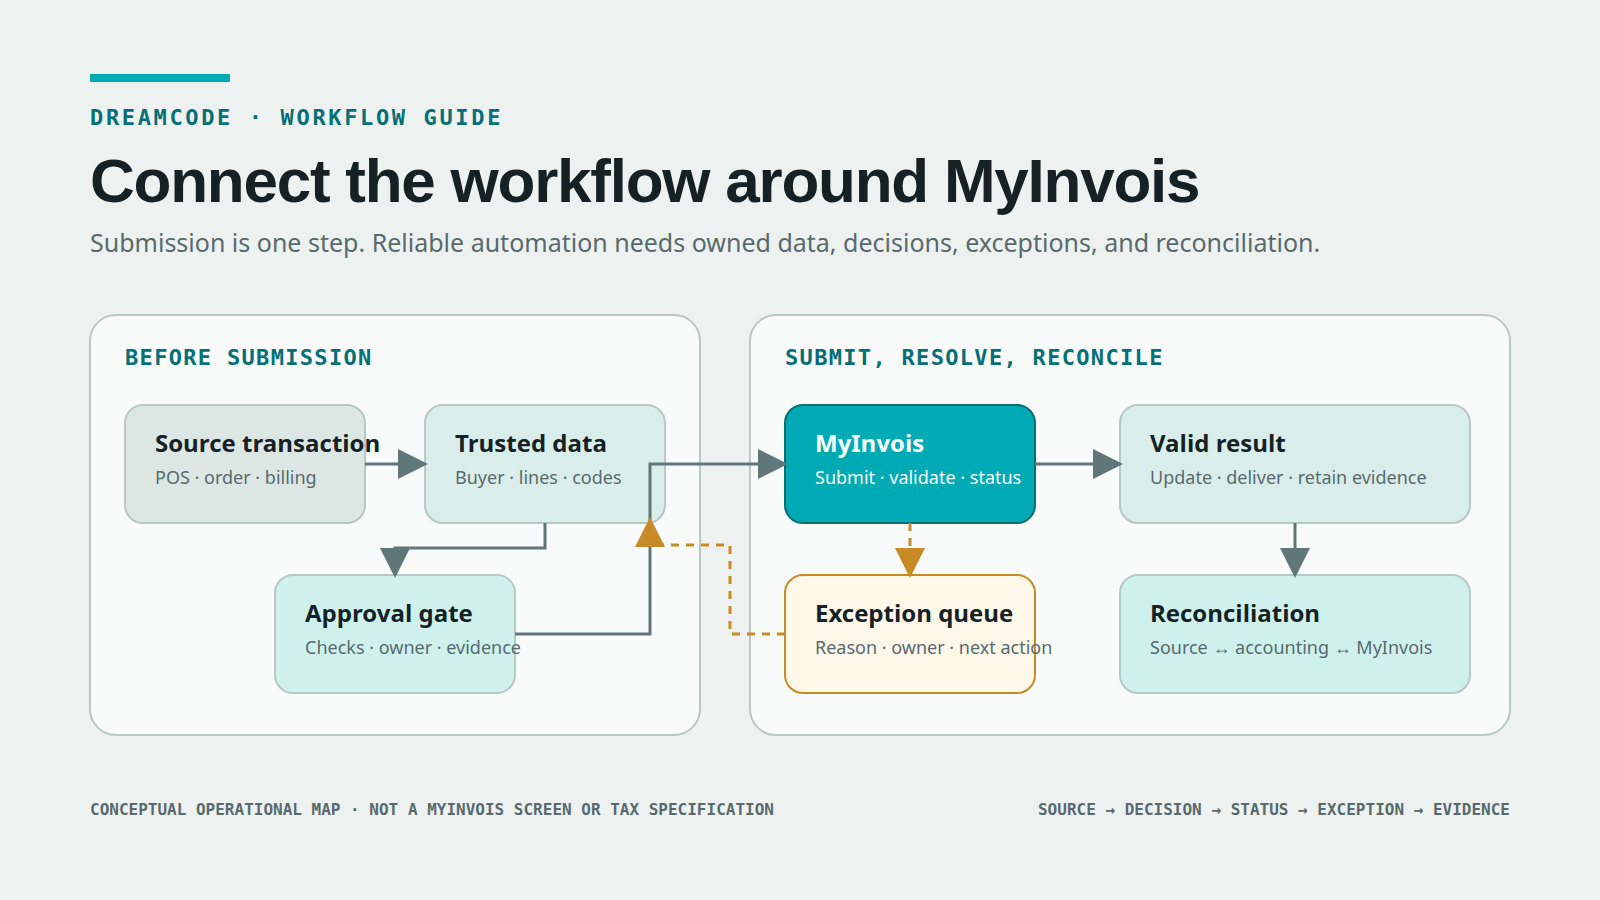
Task: Select 'Submit · validate · status' text
Action: coord(918,478)
